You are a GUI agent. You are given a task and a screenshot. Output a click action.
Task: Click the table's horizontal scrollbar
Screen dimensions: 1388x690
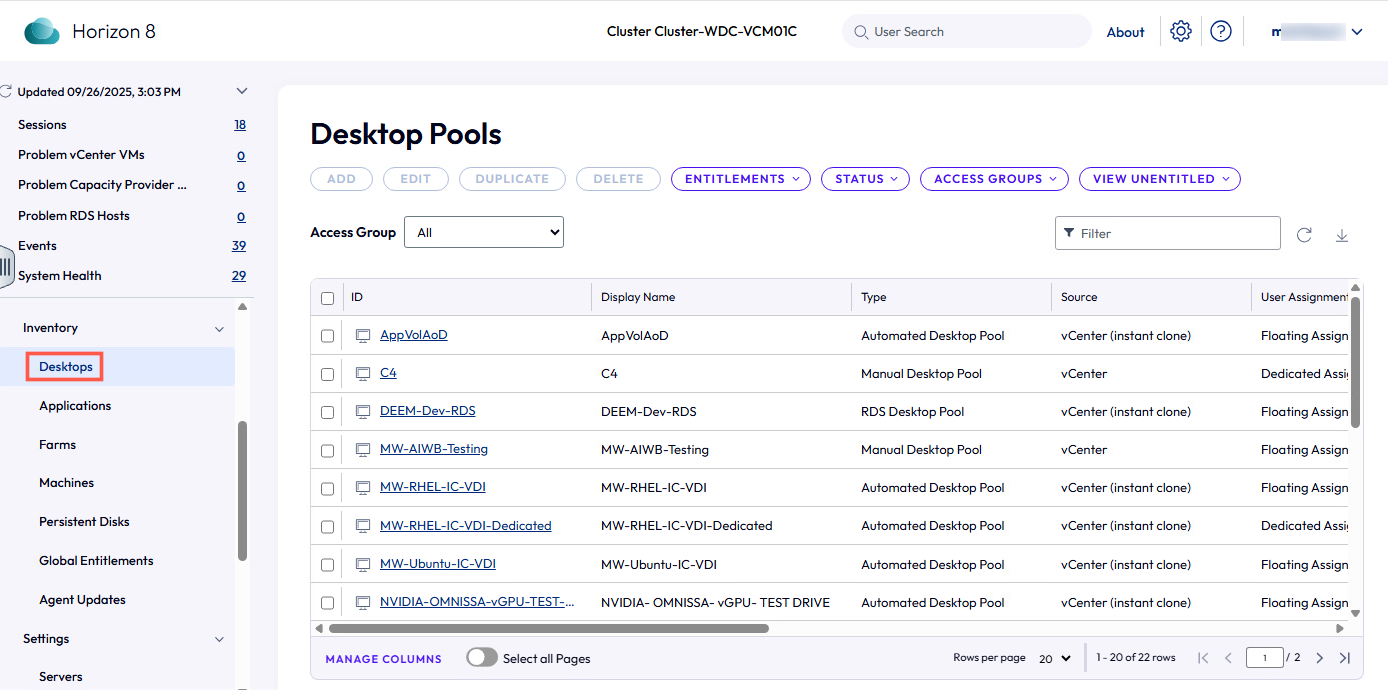pyautogui.click(x=548, y=629)
